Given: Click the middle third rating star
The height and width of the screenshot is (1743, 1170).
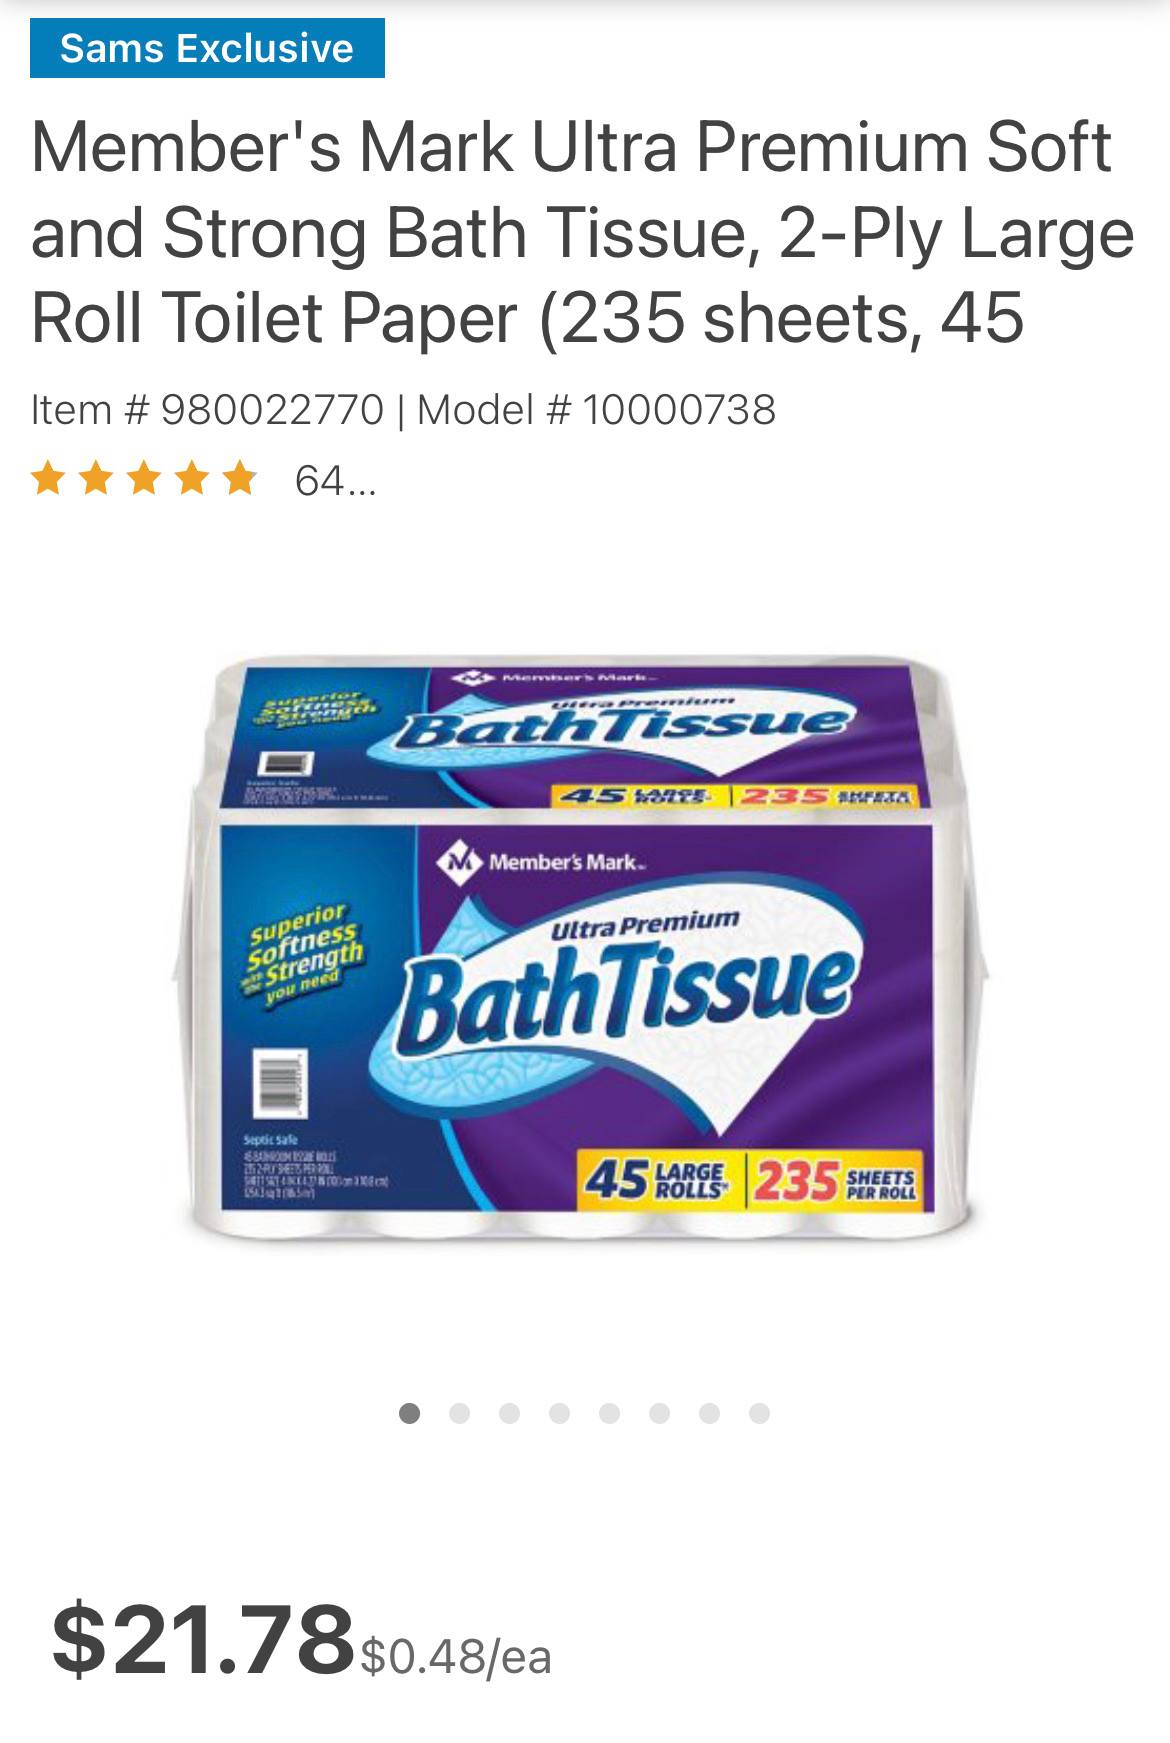Looking at the screenshot, I should coord(144,479).
